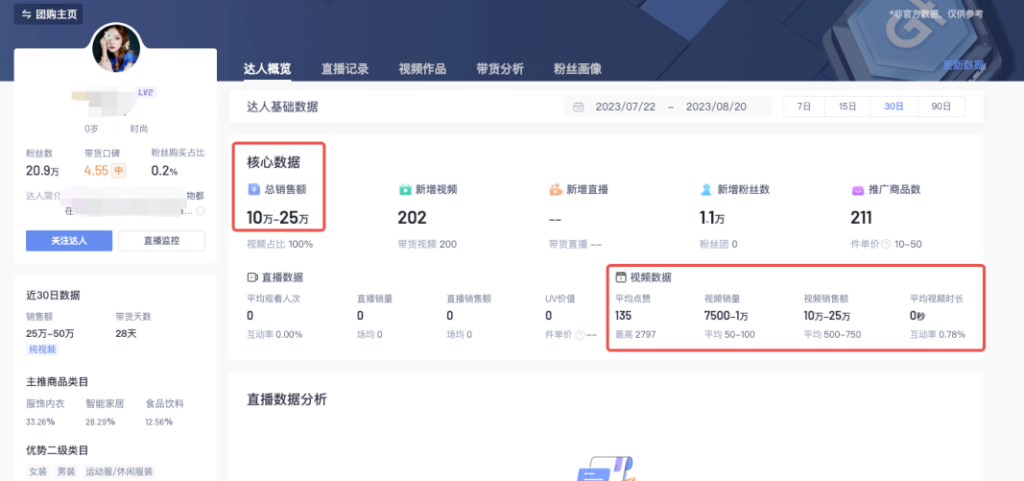Click the 新增直播 icon
The image size is (1024, 481).
pos(555,190)
